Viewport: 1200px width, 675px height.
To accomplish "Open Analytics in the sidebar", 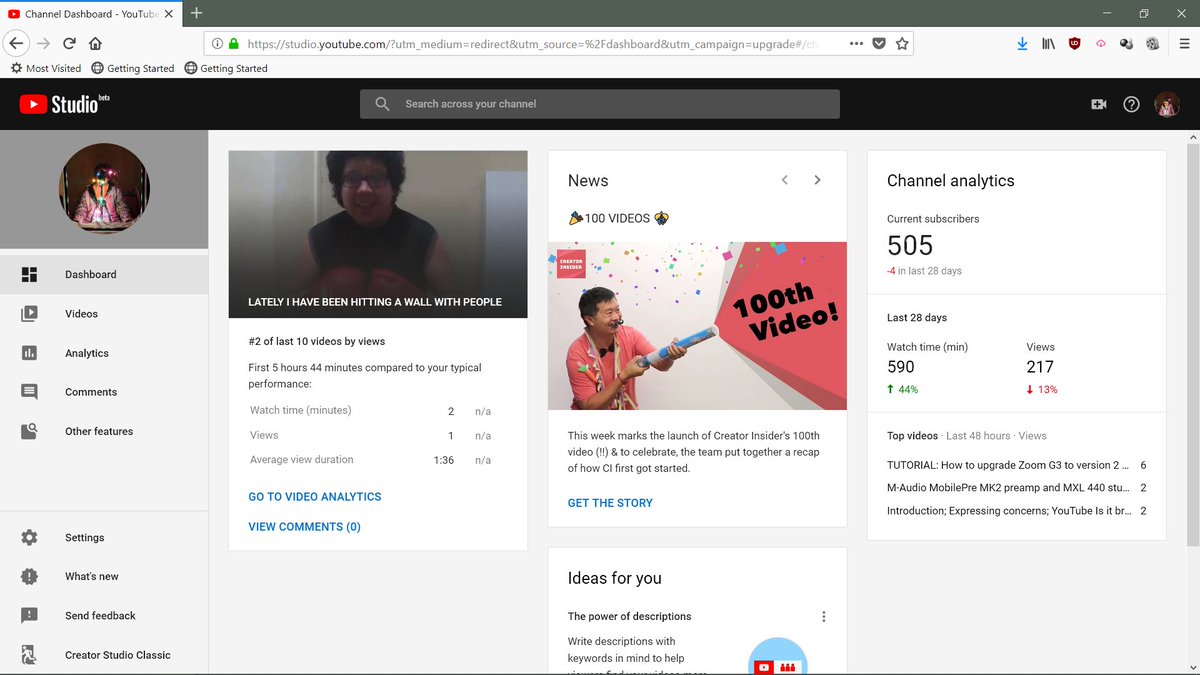I will tap(104, 353).
